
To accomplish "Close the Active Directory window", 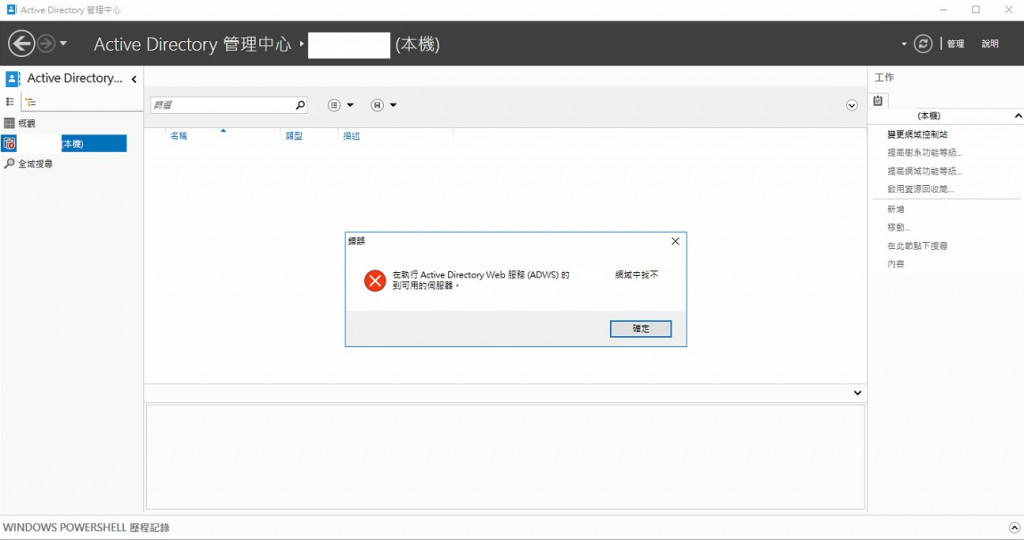I will pyautogui.click(x=1008, y=10).
